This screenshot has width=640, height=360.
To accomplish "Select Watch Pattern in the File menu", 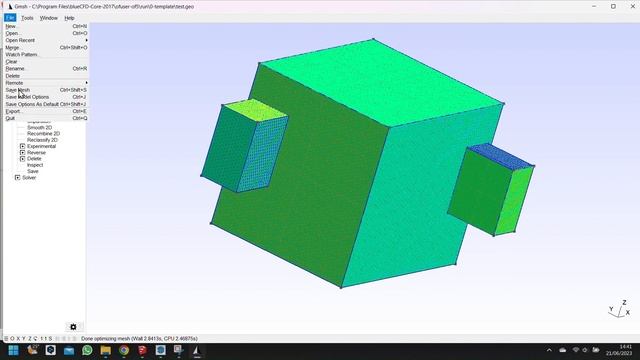I will click(46, 54).
